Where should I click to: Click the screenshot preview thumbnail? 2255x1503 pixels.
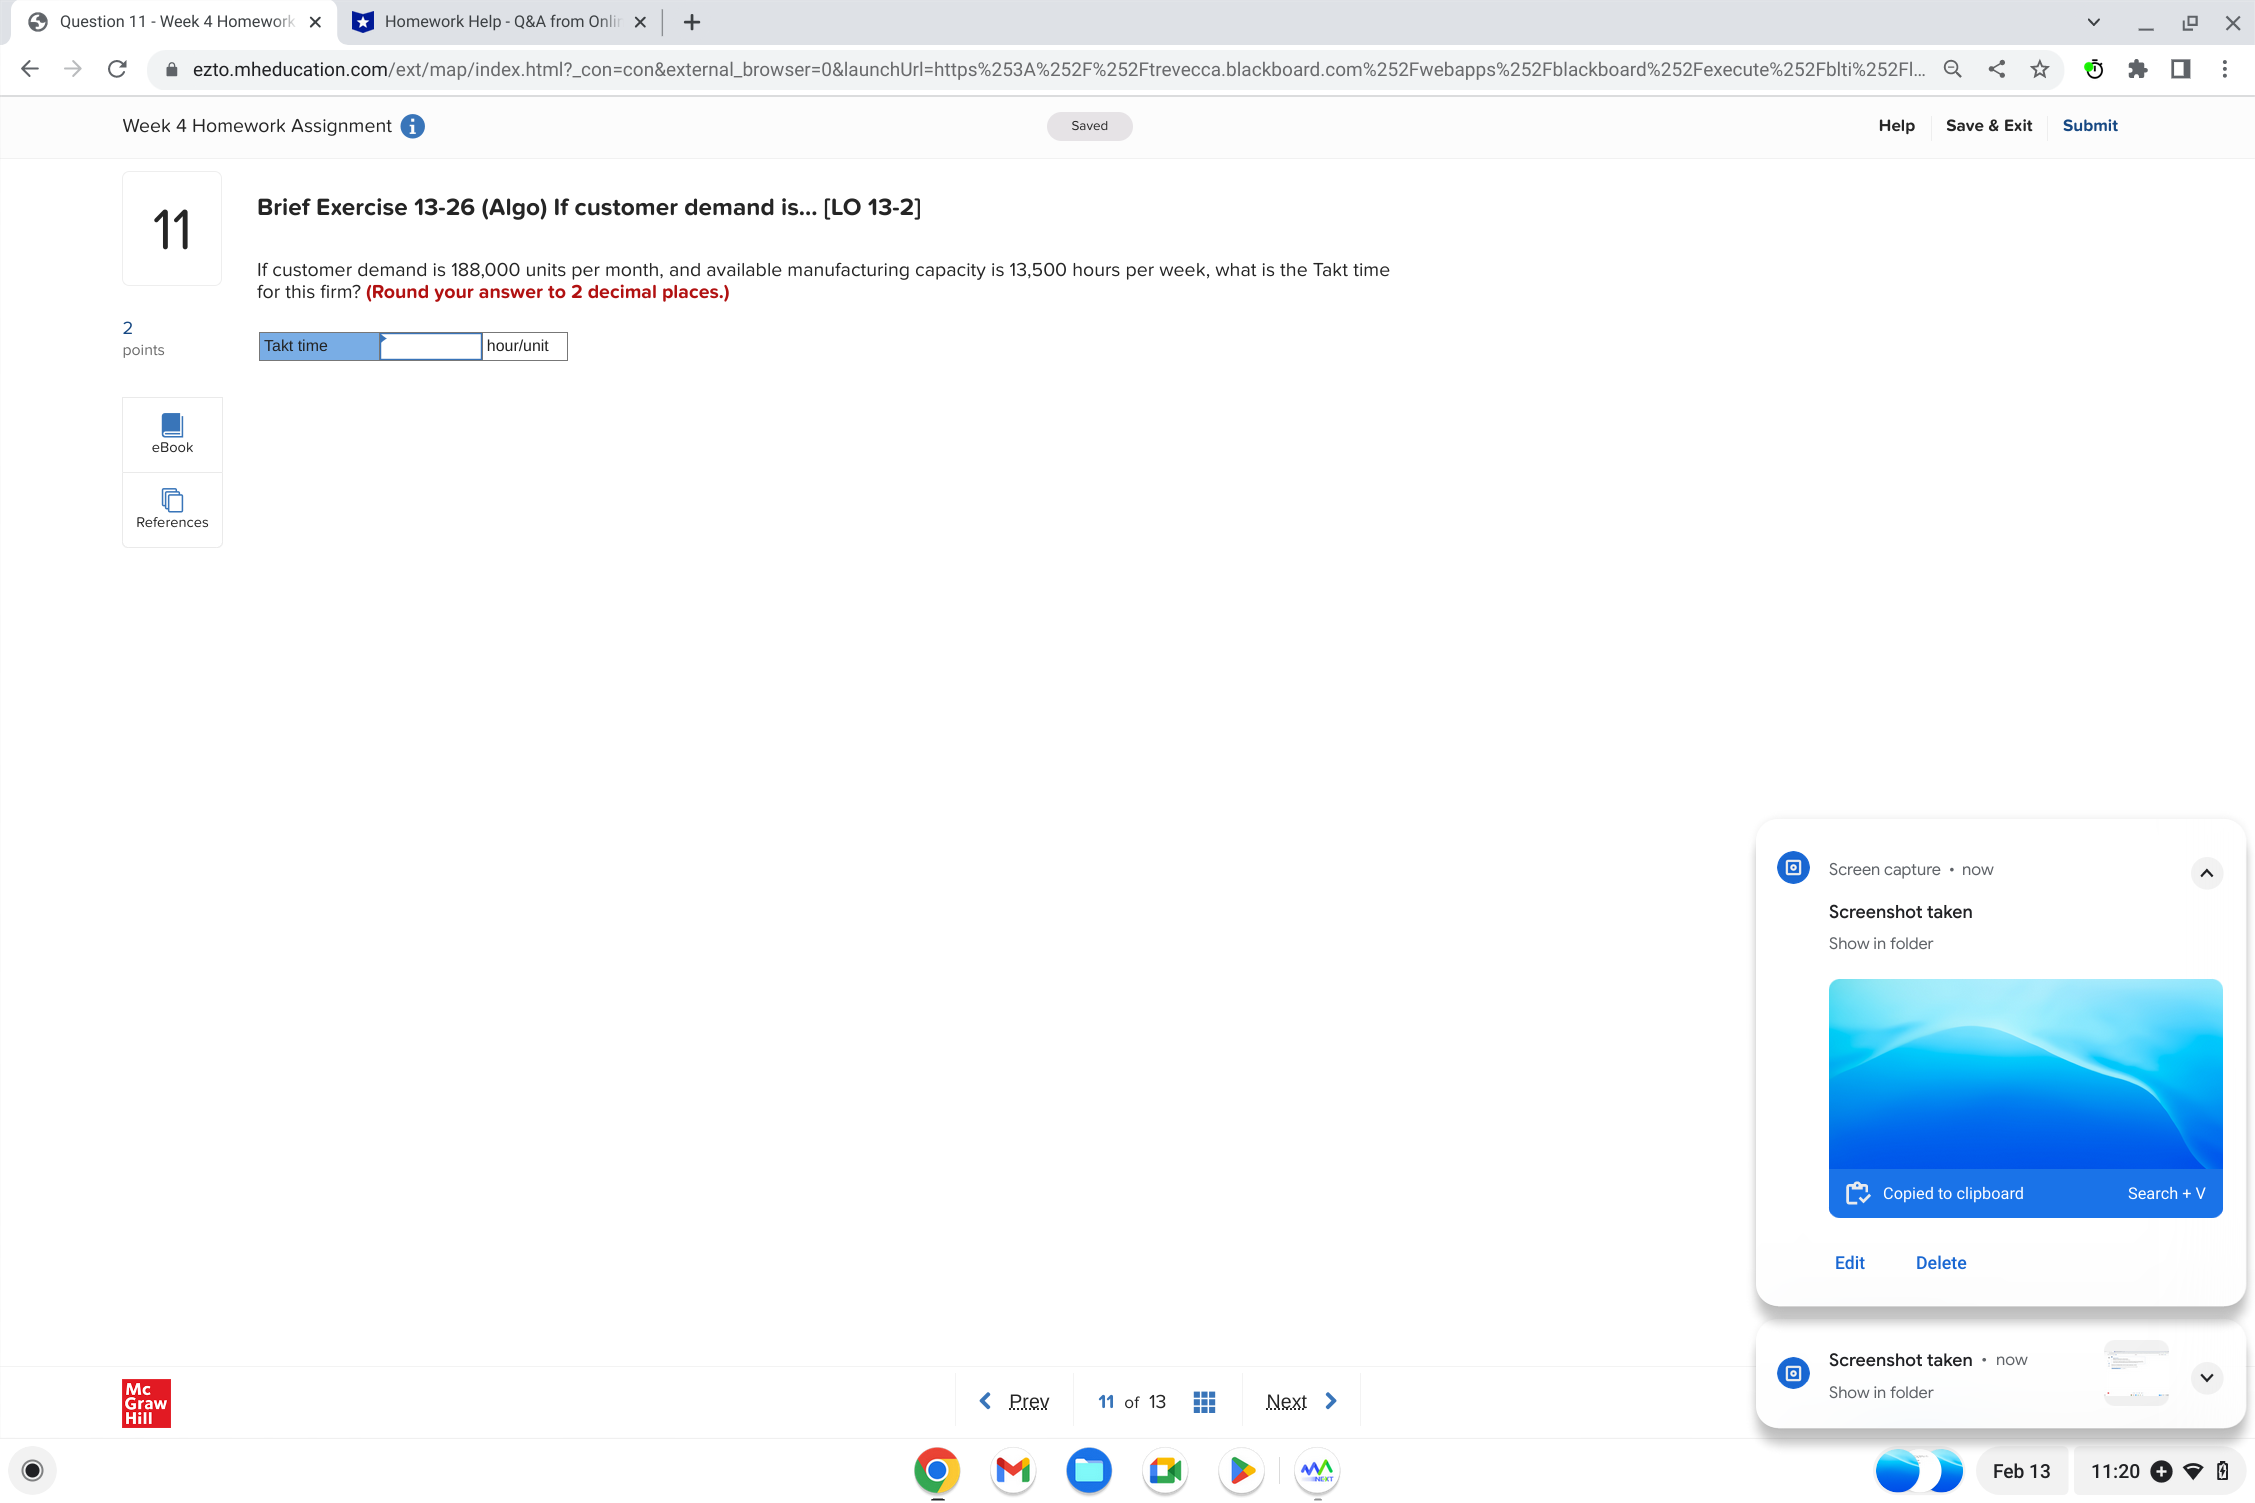pos(2024,1075)
